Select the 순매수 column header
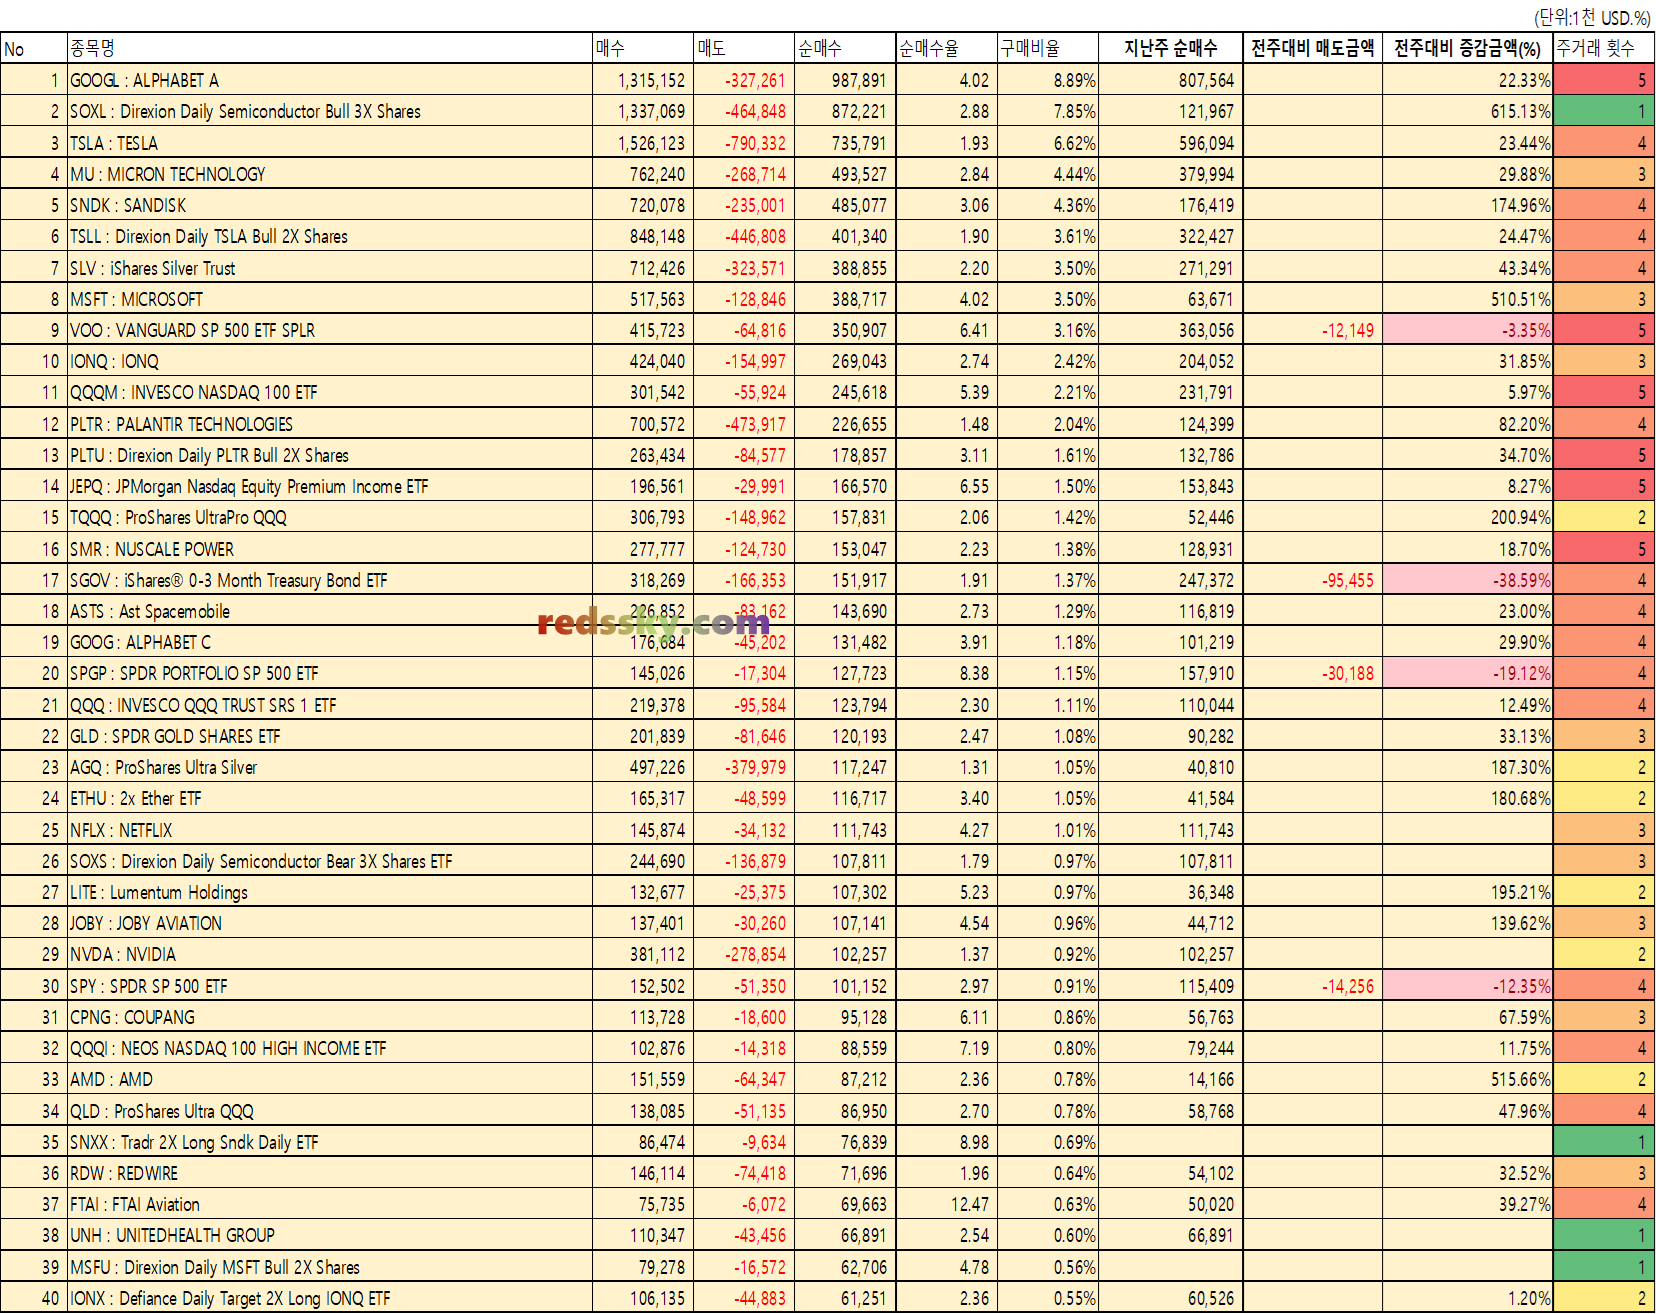1656x1314 pixels. [846, 48]
